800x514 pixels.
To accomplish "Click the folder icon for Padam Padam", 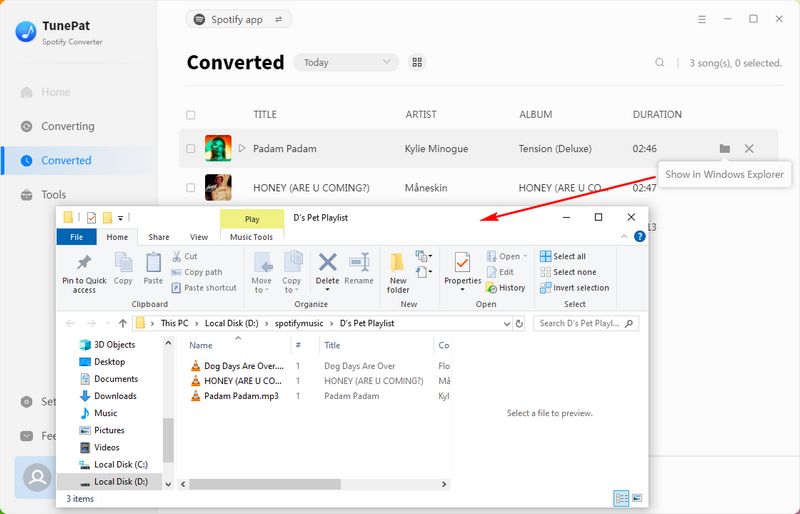I will (724, 149).
